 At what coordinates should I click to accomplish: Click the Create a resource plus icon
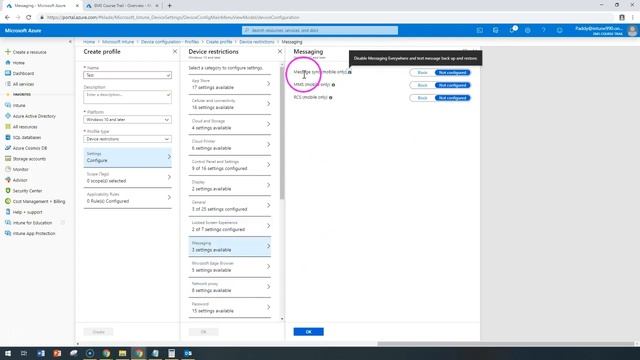coord(7,52)
